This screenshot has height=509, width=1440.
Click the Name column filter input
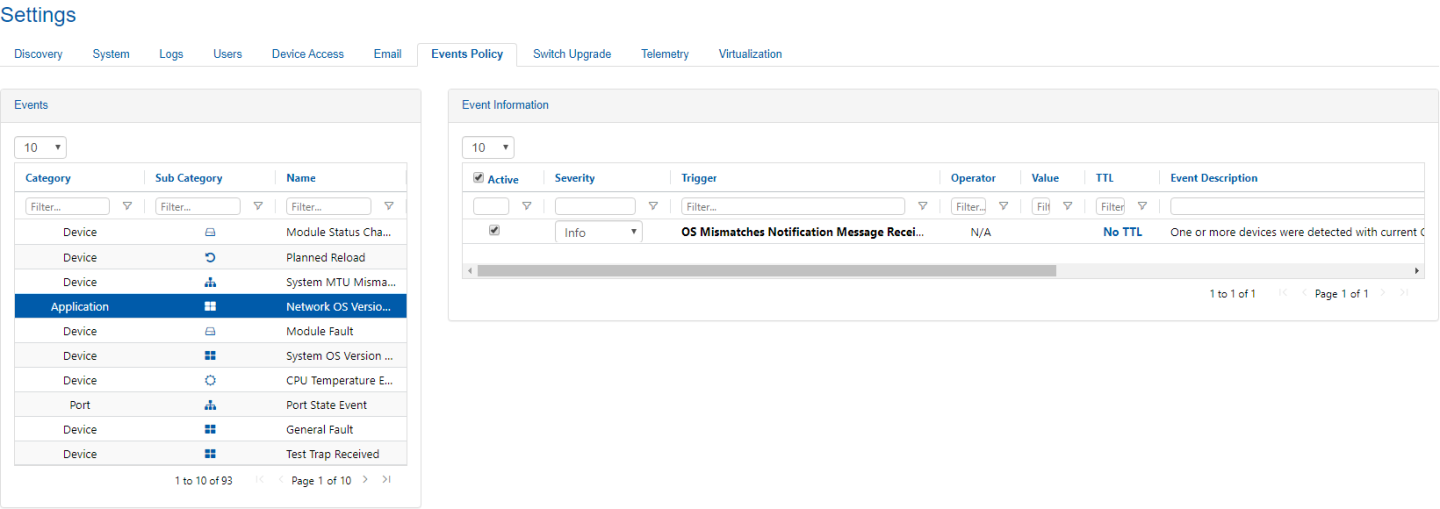(328, 207)
